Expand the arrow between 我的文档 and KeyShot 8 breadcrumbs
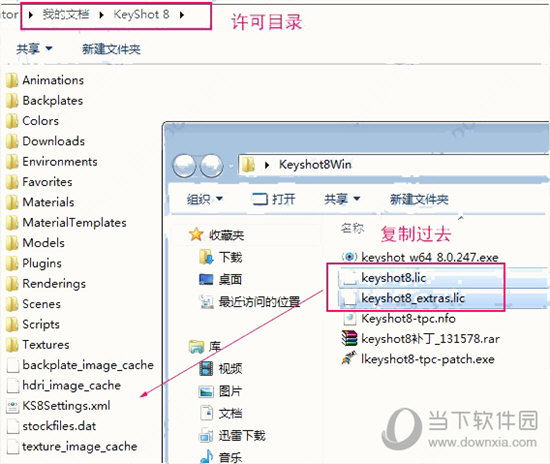550x464 pixels. click(x=101, y=15)
